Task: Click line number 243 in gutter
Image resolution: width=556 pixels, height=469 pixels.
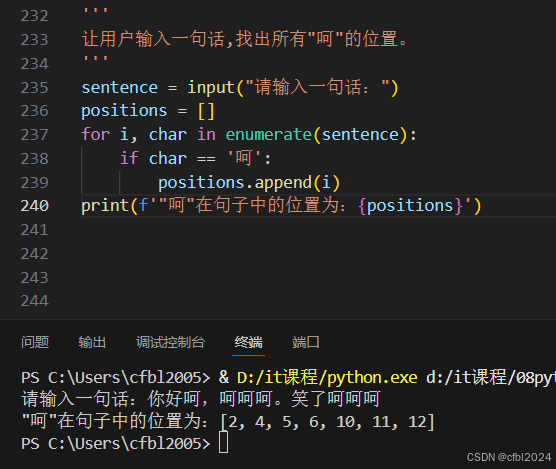Action: click(34, 278)
